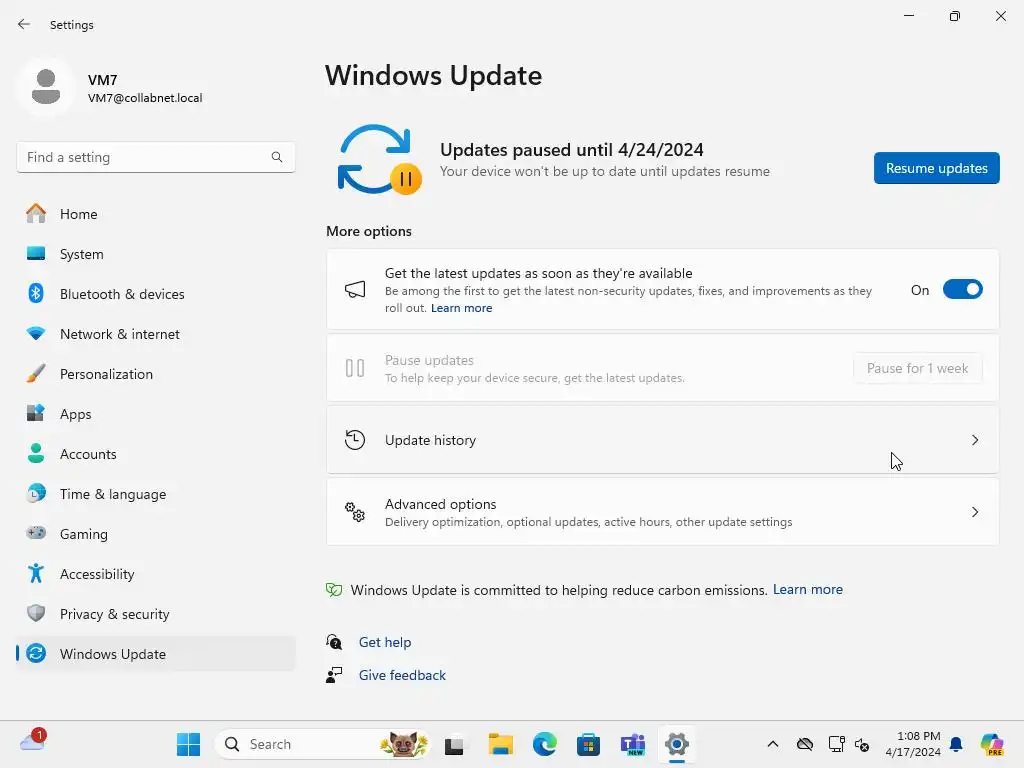Click the Gaming controller icon in sidebar
The image size is (1024, 768).
[x=36, y=533]
